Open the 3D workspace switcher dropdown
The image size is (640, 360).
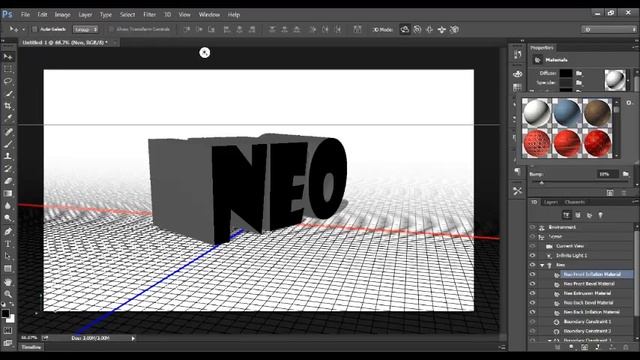[x=609, y=29]
